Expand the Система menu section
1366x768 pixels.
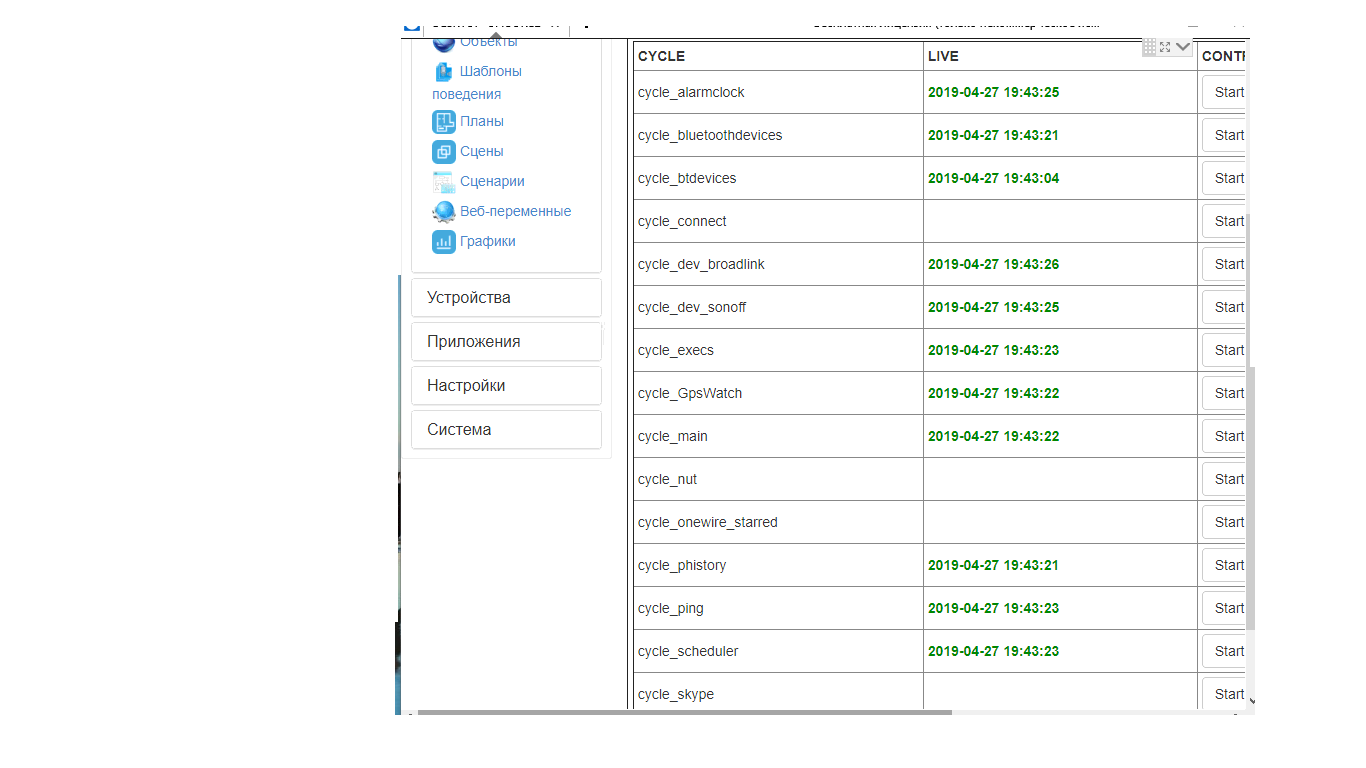coord(506,430)
